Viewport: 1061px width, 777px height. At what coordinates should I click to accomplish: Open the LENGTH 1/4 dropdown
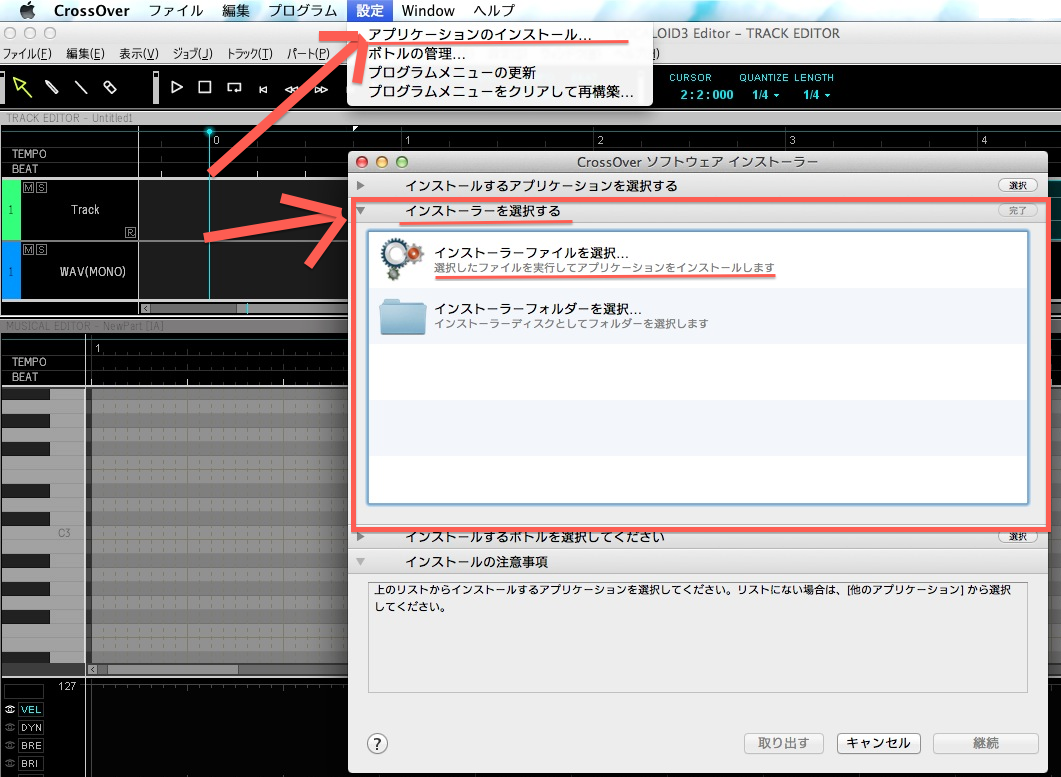tap(816, 95)
